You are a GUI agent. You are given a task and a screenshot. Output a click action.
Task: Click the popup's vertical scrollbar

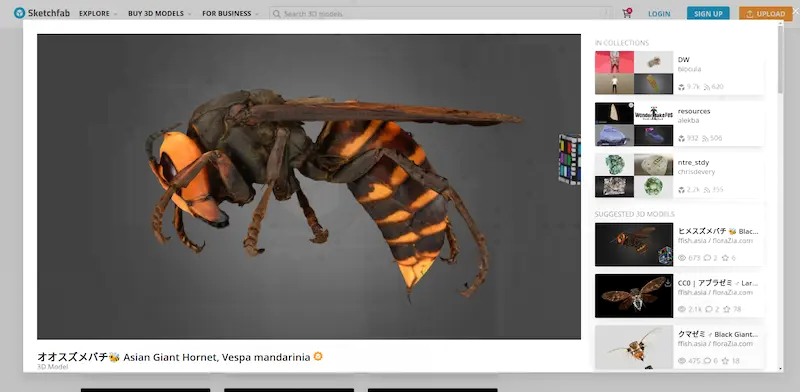(x=780, y=59)
